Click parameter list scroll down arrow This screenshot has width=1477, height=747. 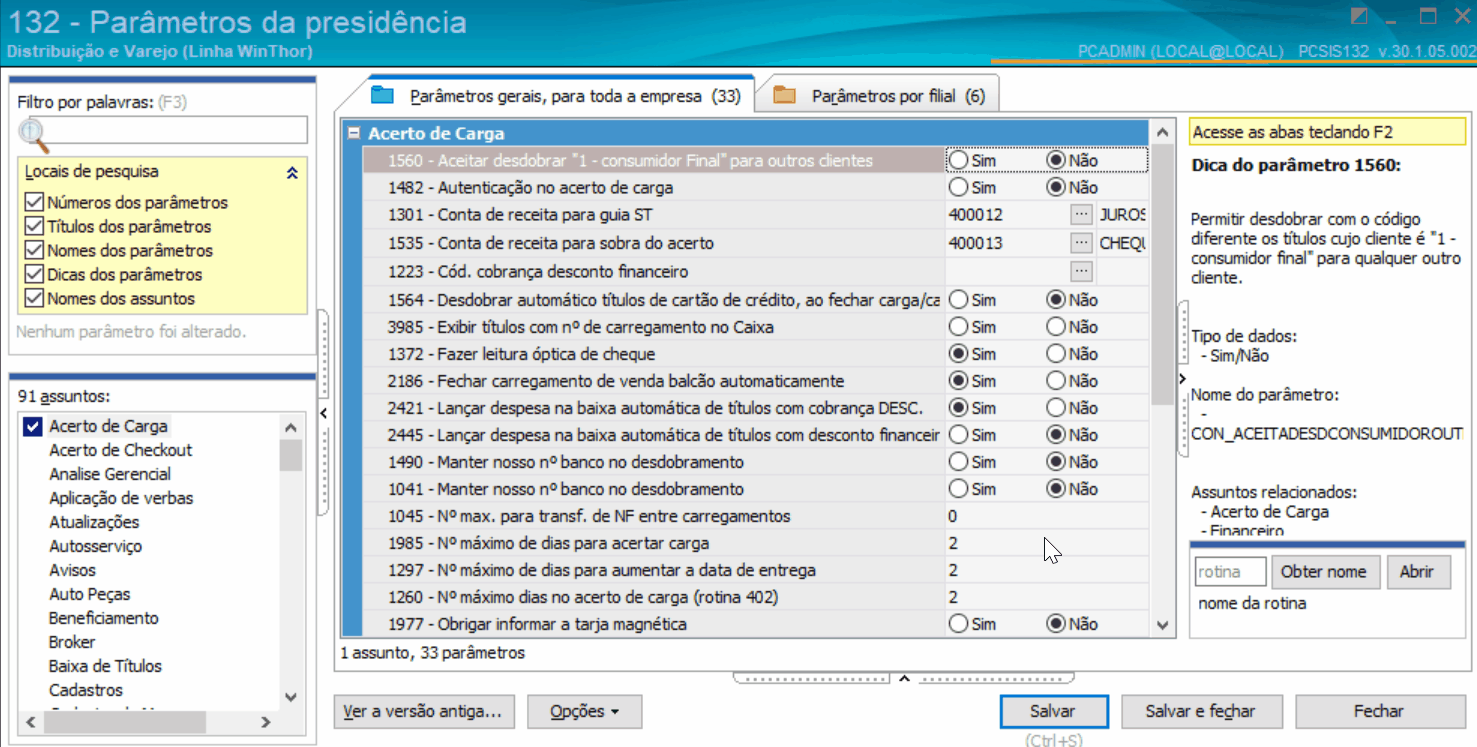click(x=1162, y=625)
